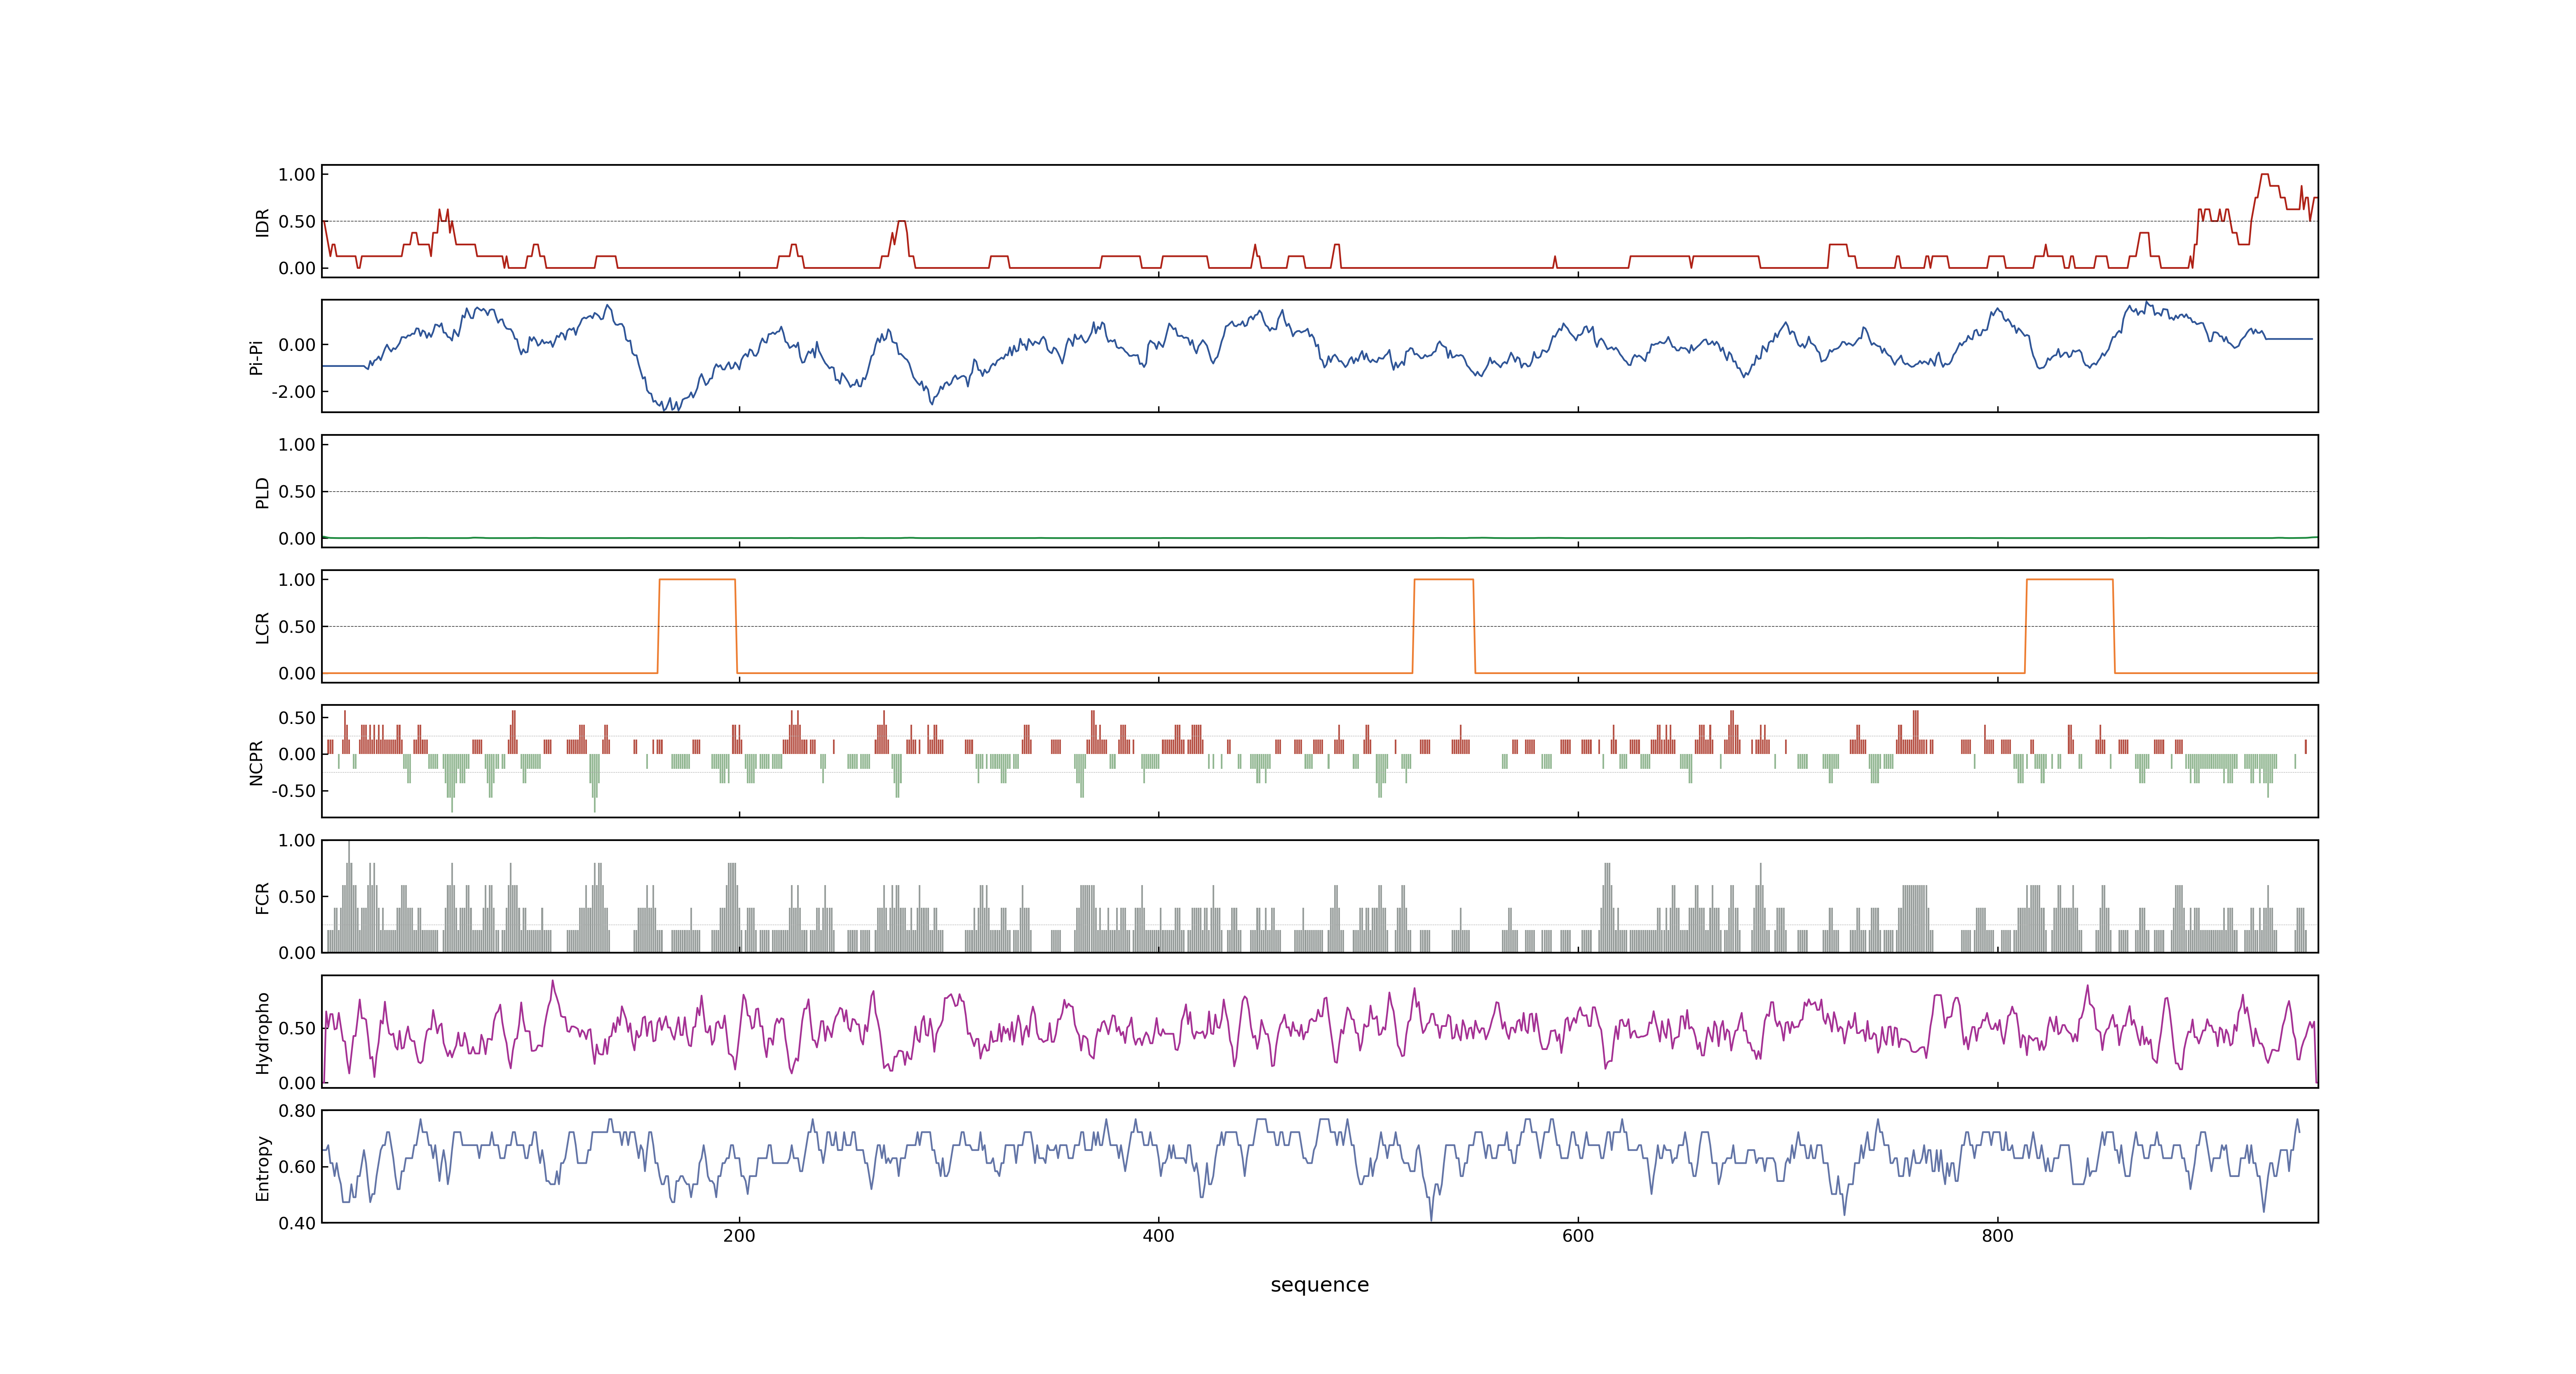Click the Hydropho y-axis label
This screenshot has width=2576, height=1374.
coord(263,1033)
